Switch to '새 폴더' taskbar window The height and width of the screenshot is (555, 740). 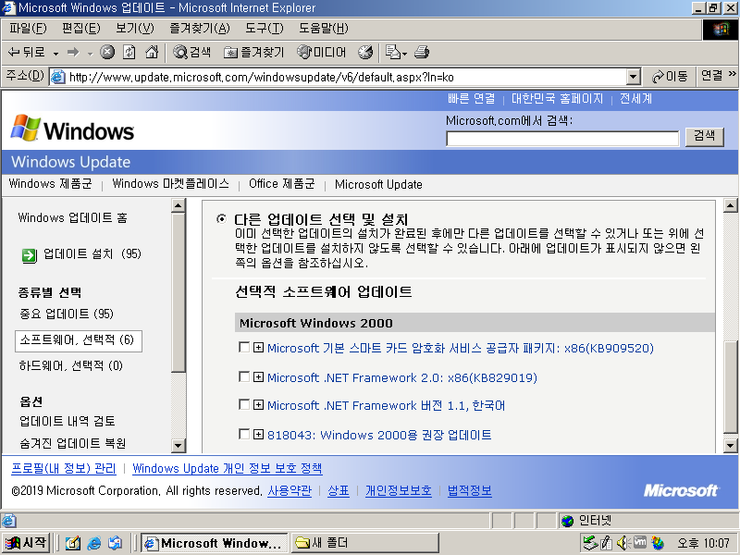coord(364,543)
